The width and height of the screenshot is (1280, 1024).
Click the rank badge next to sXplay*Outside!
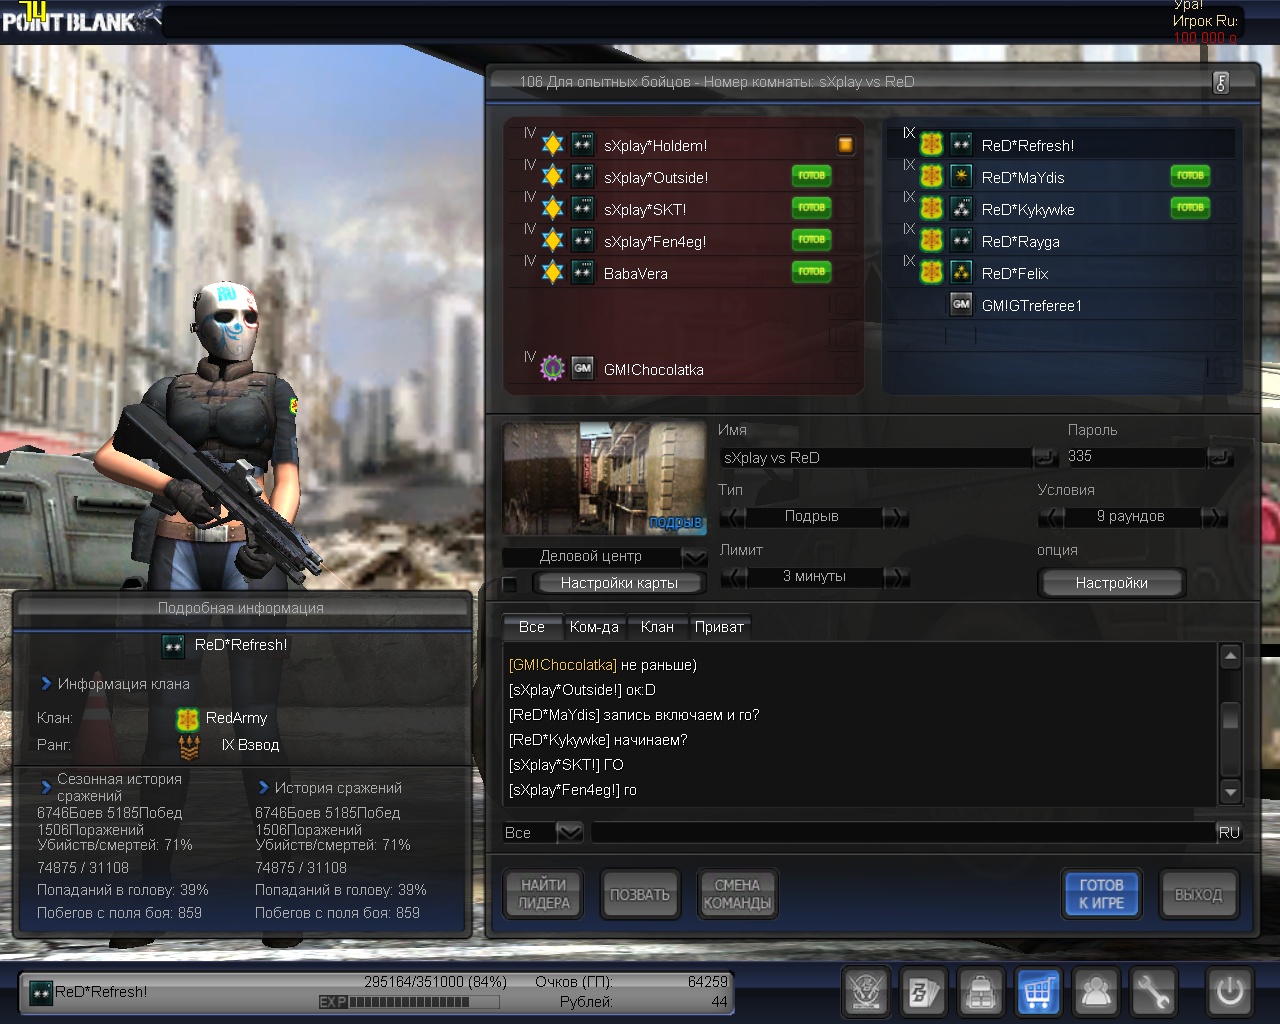583,177
